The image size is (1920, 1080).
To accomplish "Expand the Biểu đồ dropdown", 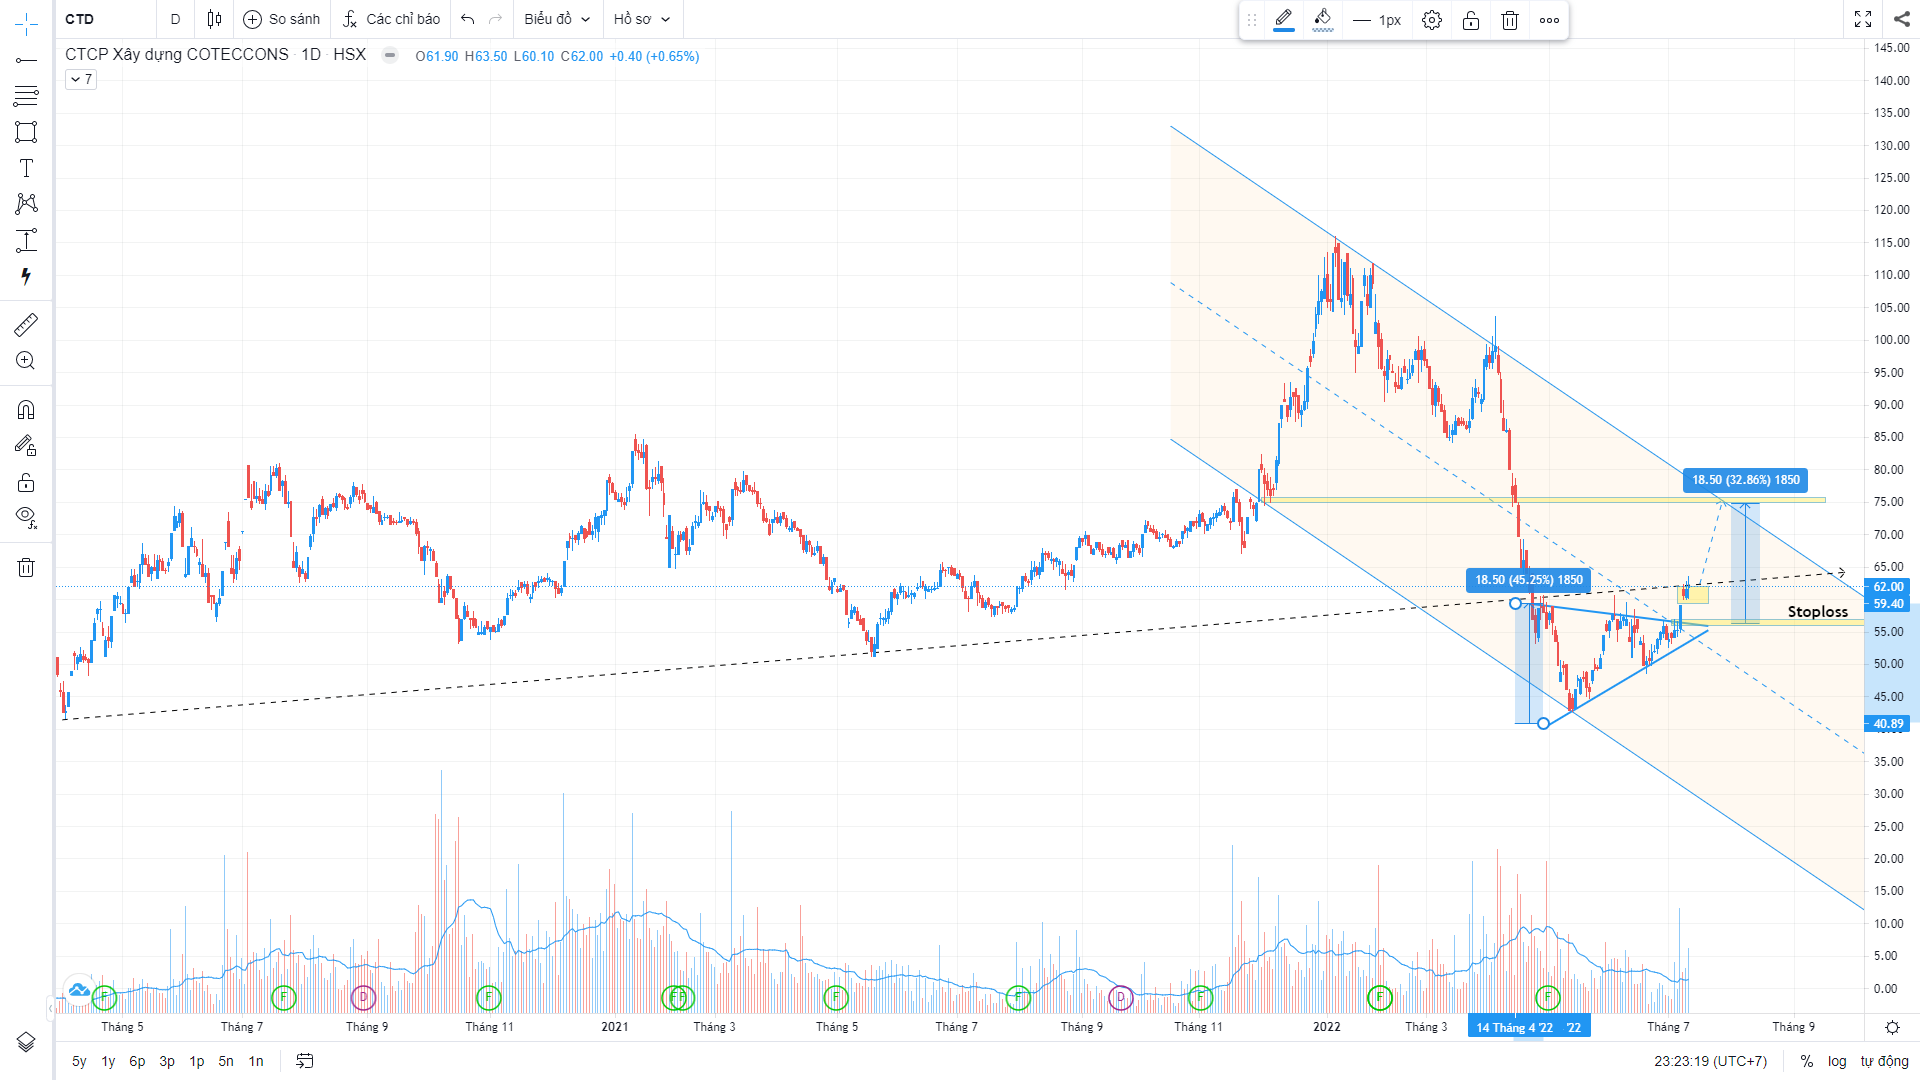I will pyautogui.click(x=557, y=19).
